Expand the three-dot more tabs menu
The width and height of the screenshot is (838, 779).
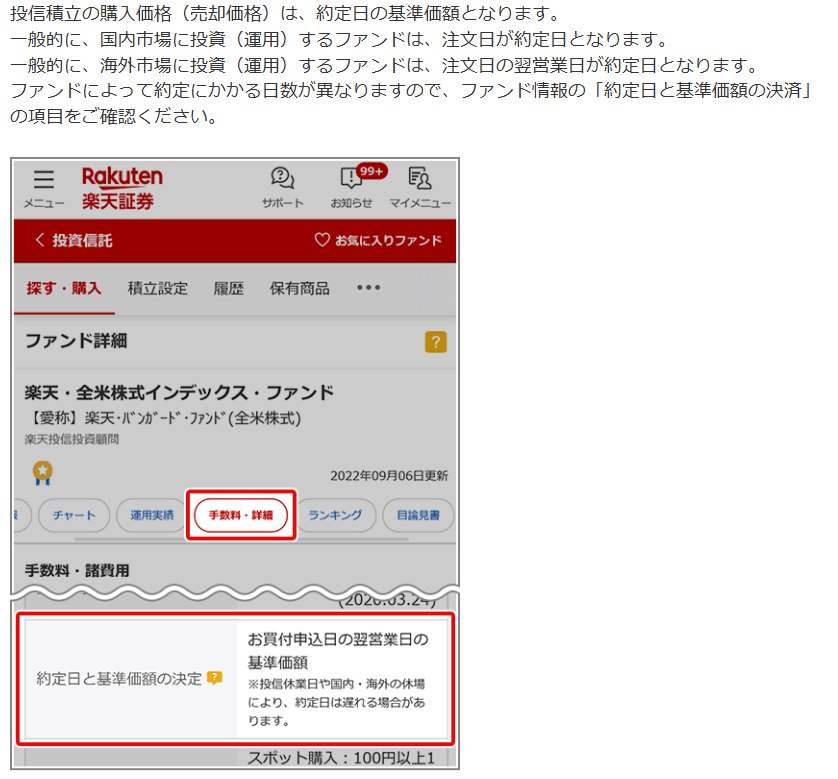[368, 288]
